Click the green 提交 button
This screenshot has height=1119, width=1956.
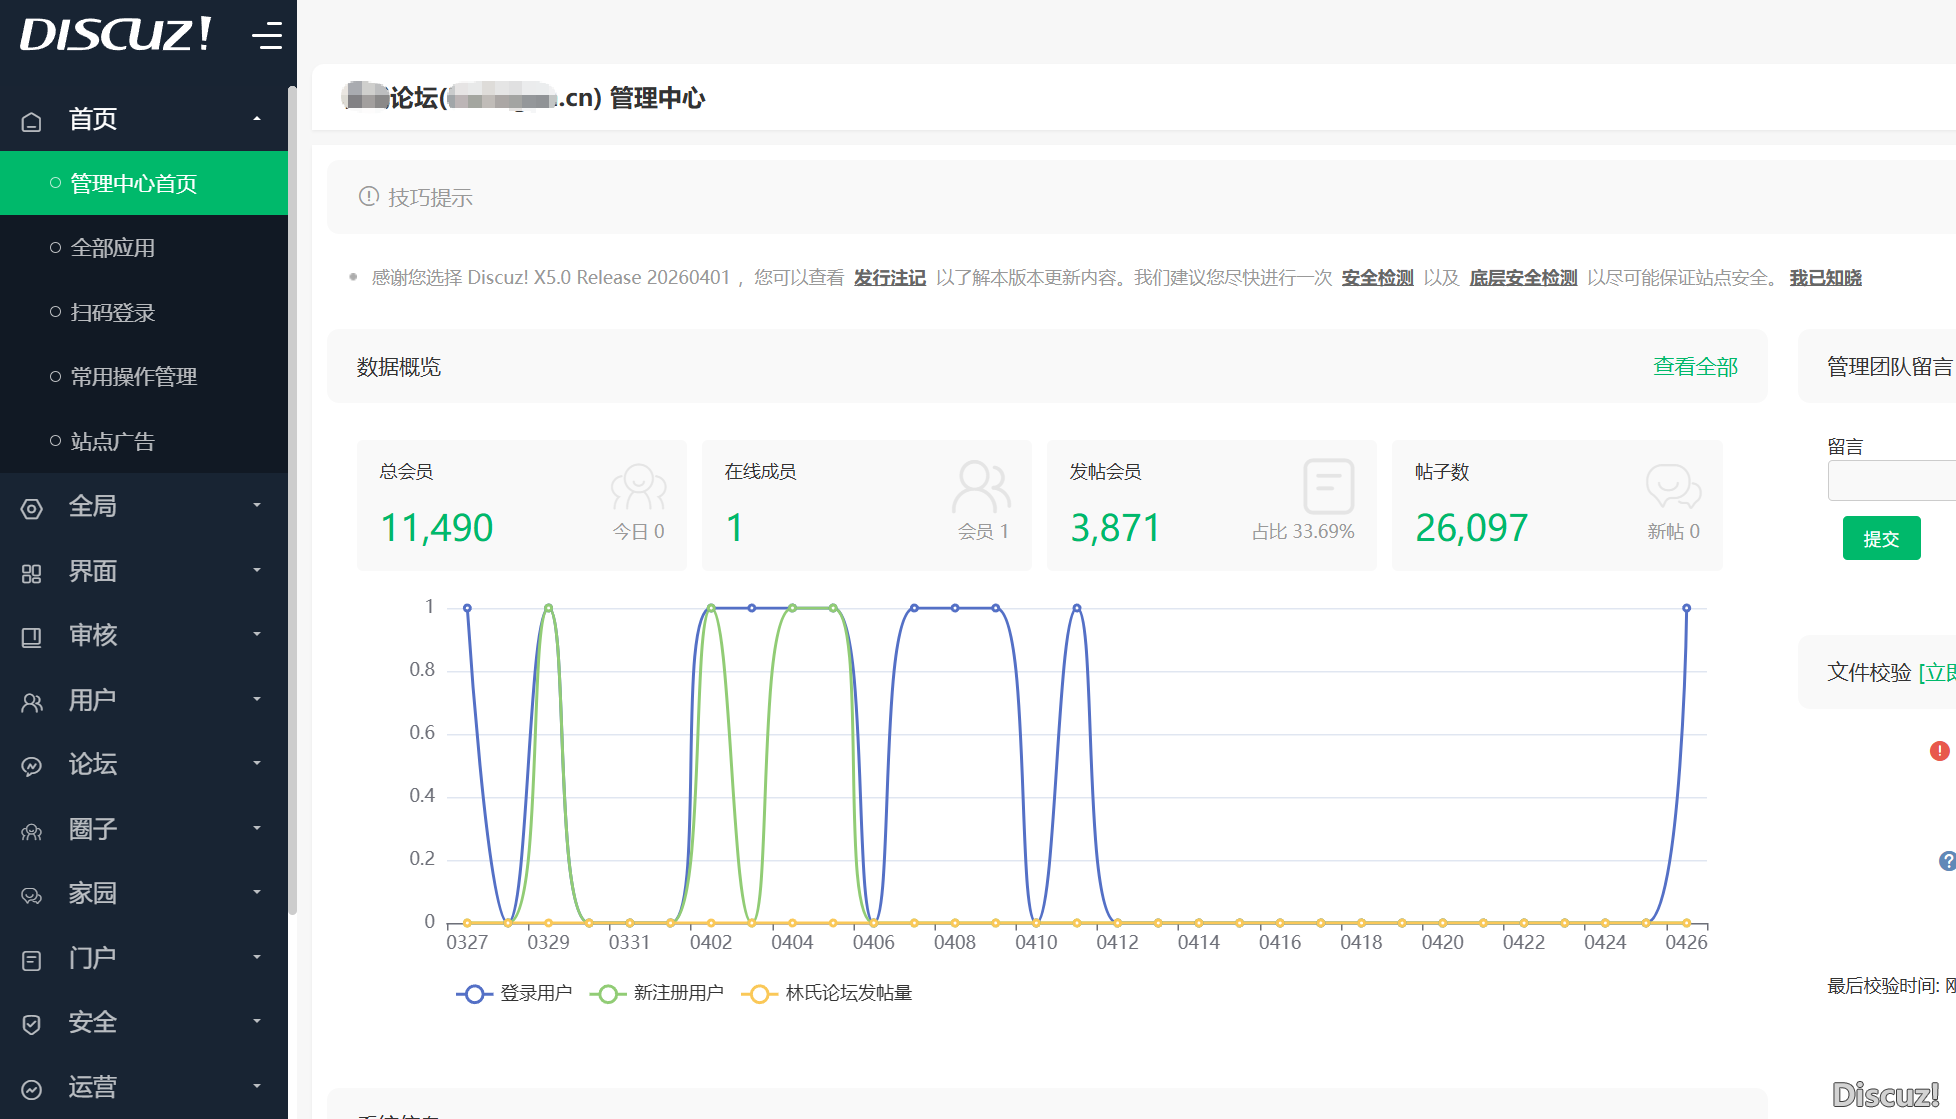pos(1881,539)
